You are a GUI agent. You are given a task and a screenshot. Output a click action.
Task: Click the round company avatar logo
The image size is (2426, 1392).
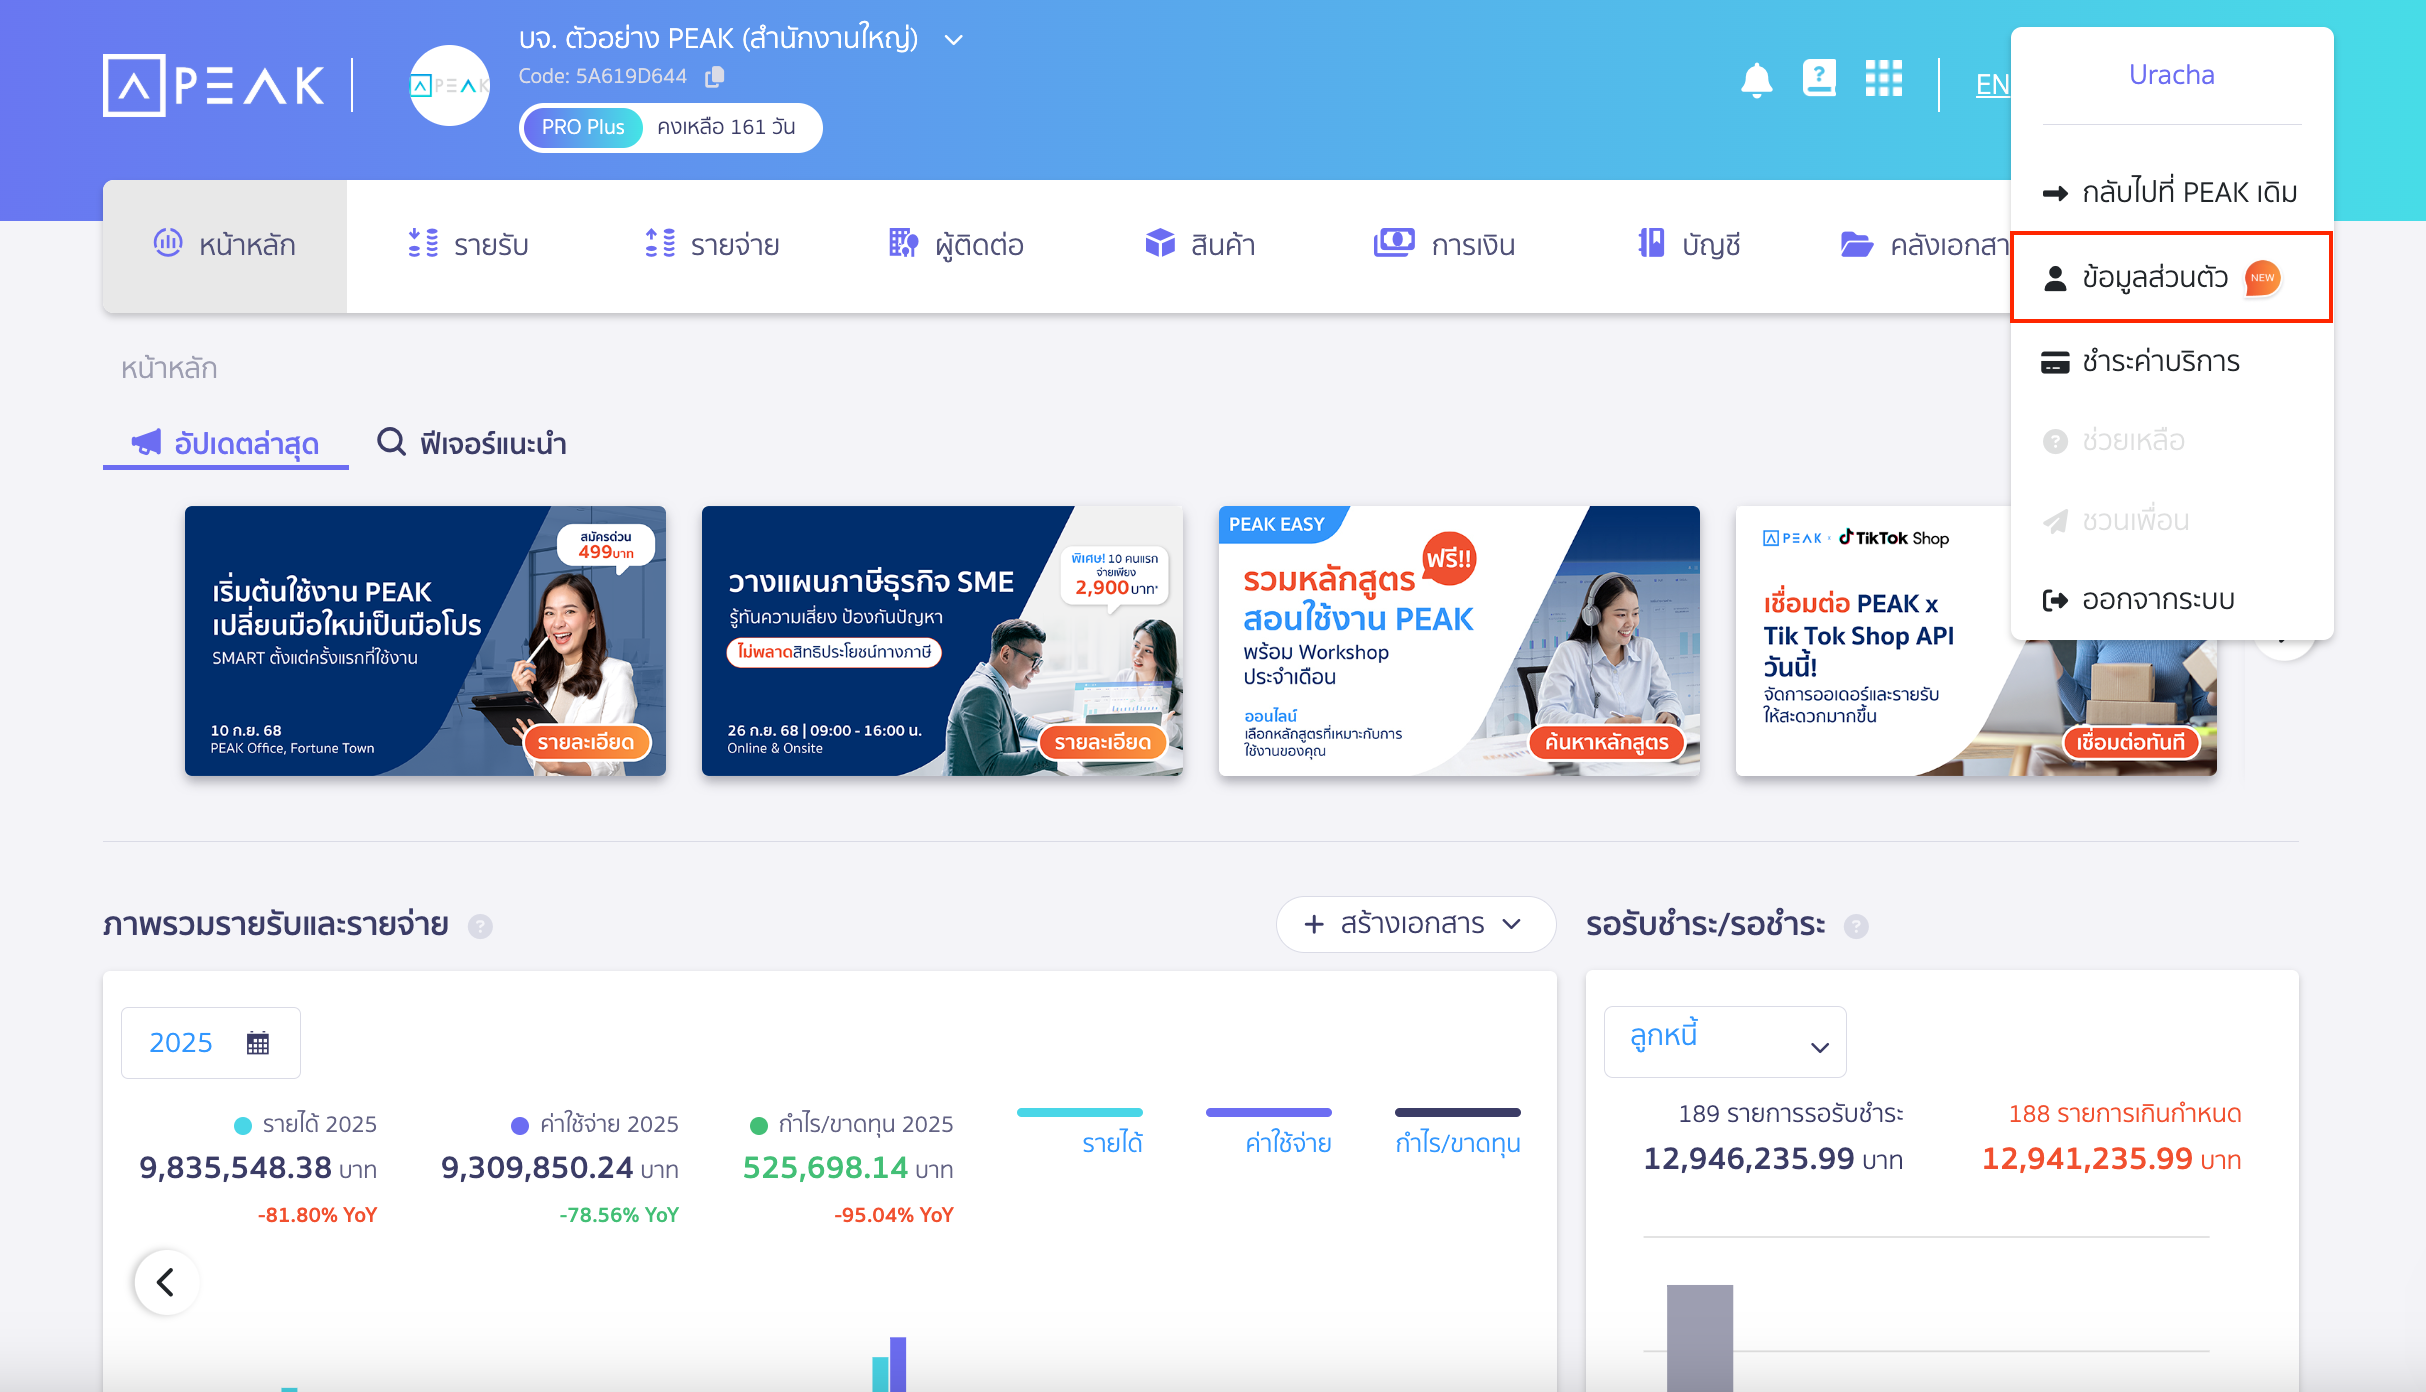450,85
